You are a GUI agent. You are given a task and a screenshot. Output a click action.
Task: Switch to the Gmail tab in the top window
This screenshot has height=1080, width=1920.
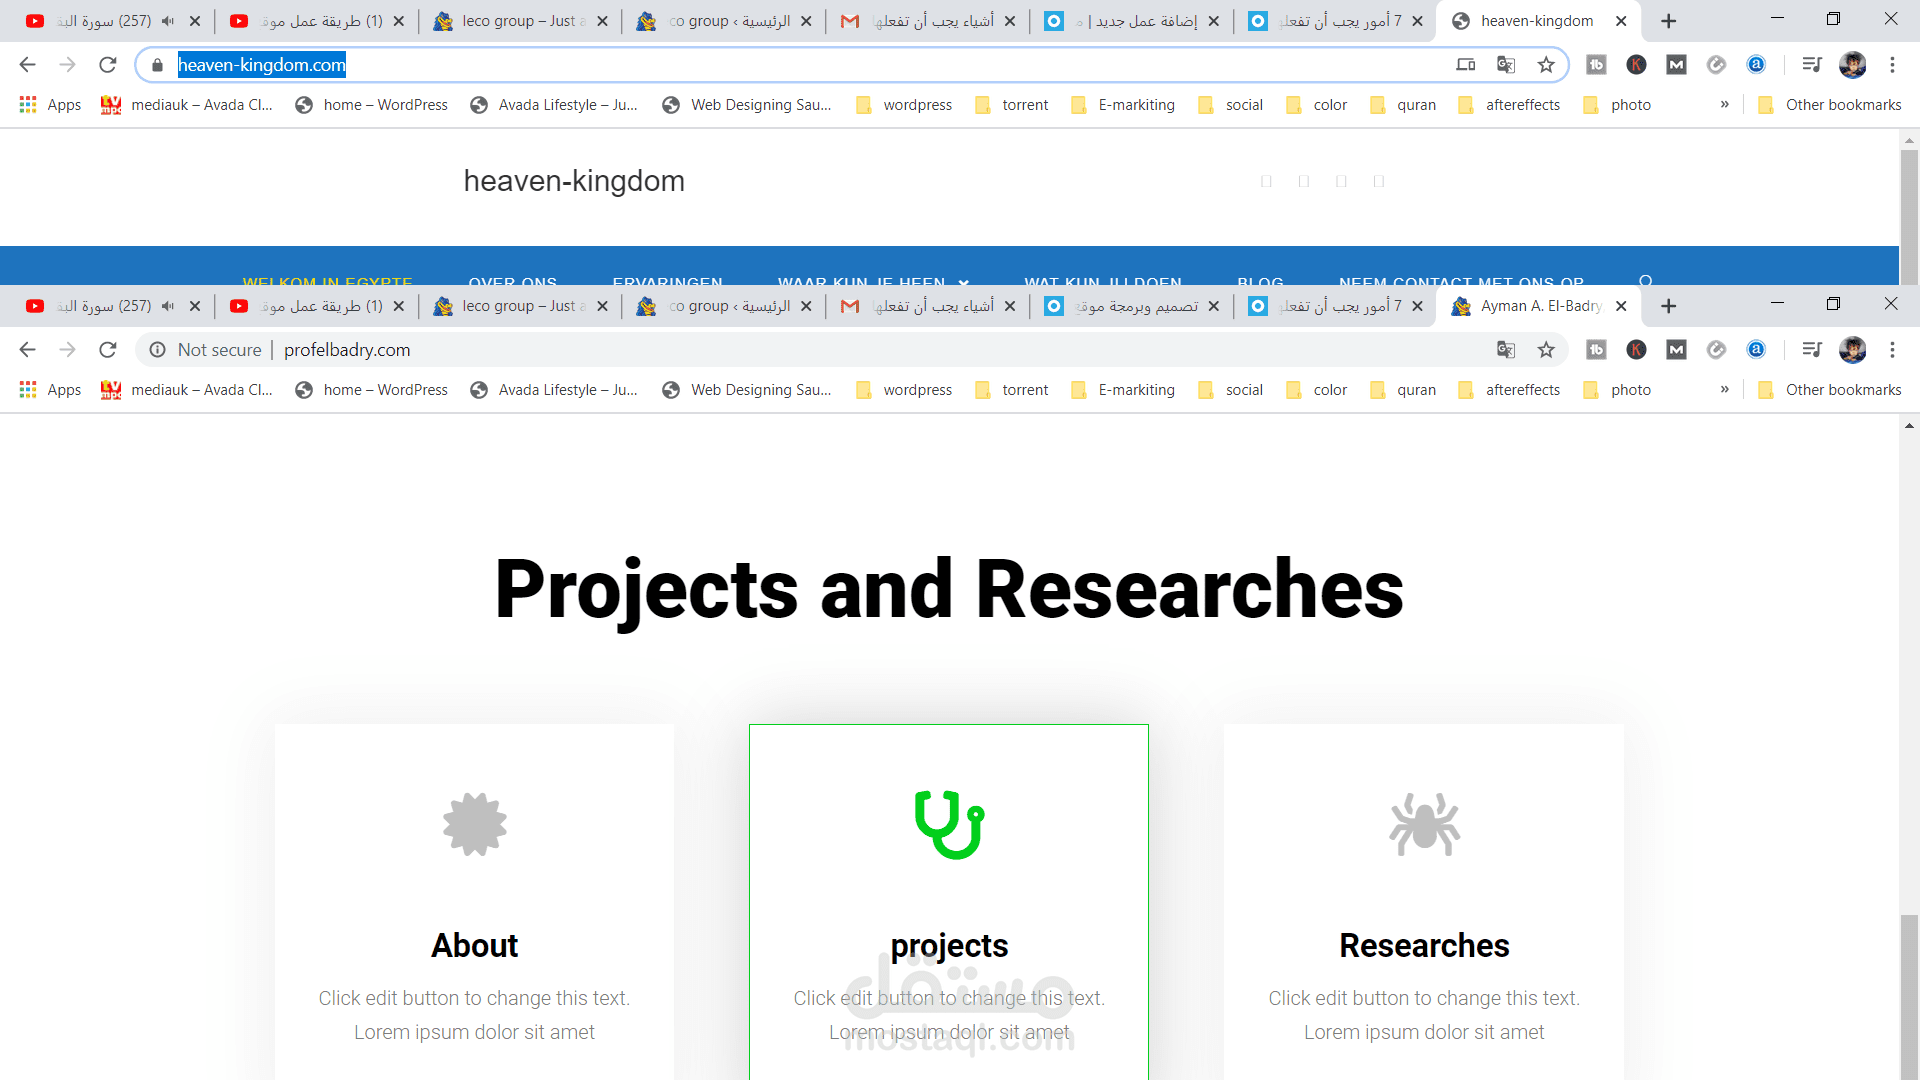tap(920, 21)
